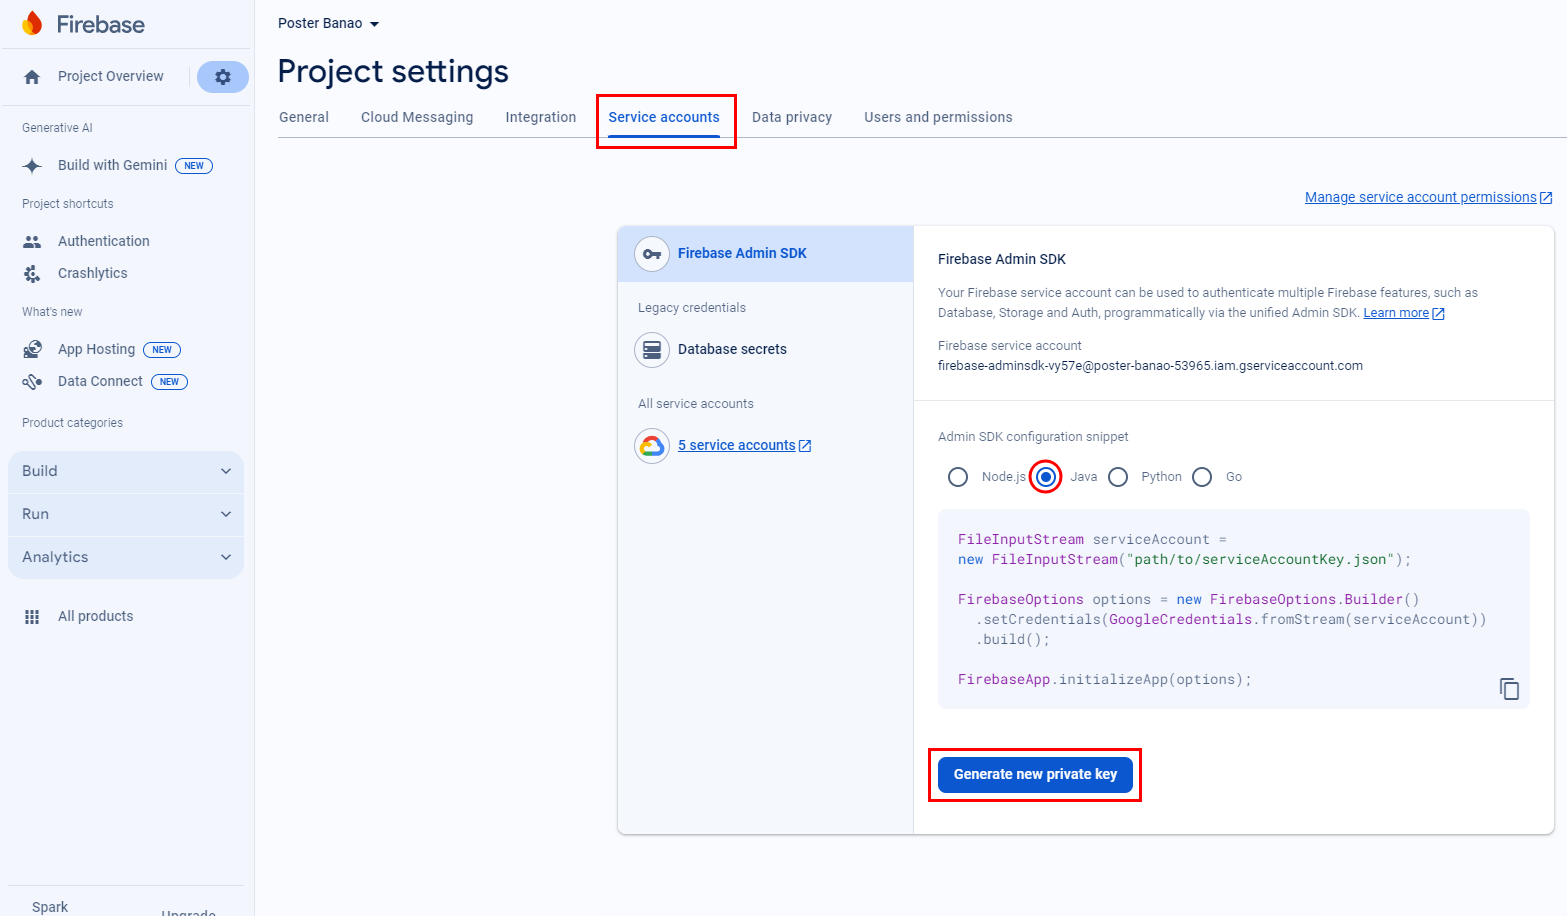1567x916 pixels.
Task: Click the Database secrets storage icon
Action: (652, 350)
